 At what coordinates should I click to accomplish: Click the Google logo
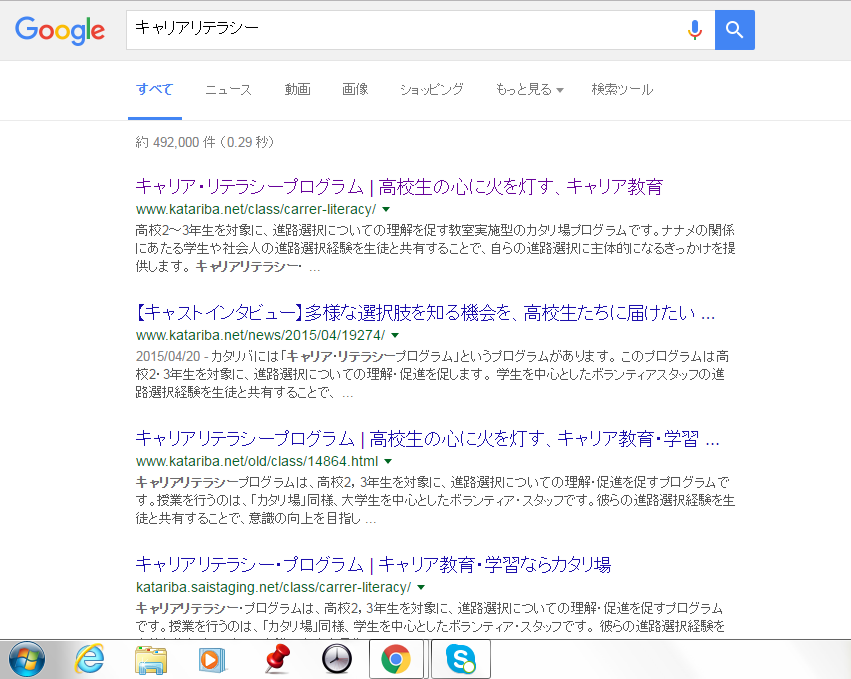pos(60,30)
